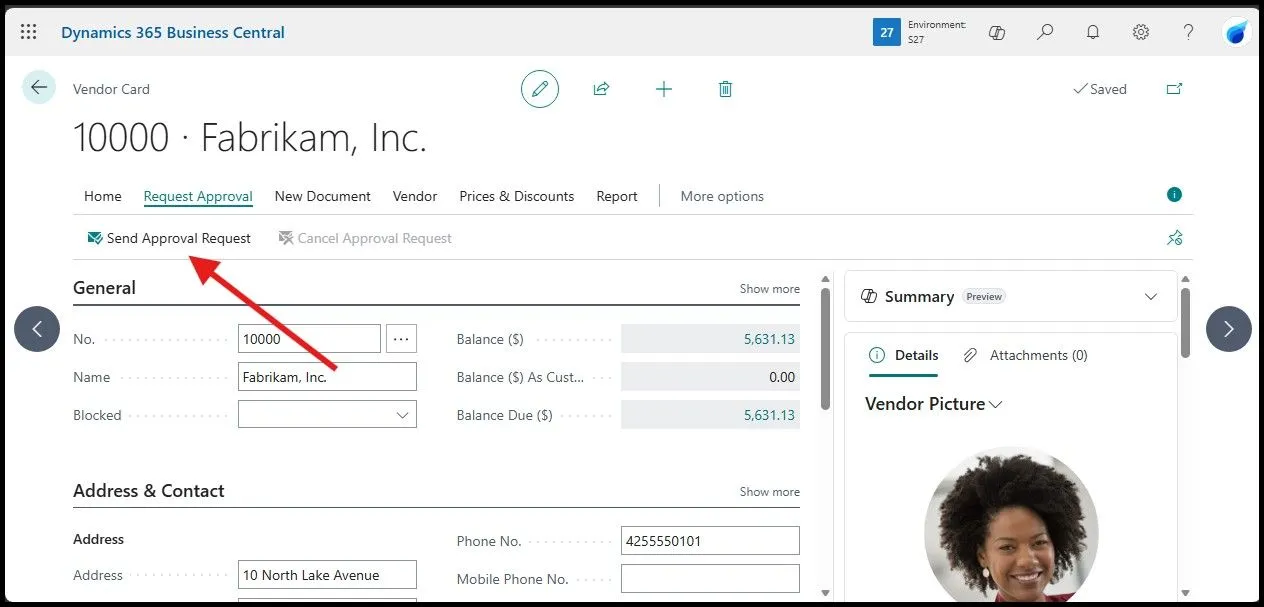Select the Home menu tab

coord(103,196)
